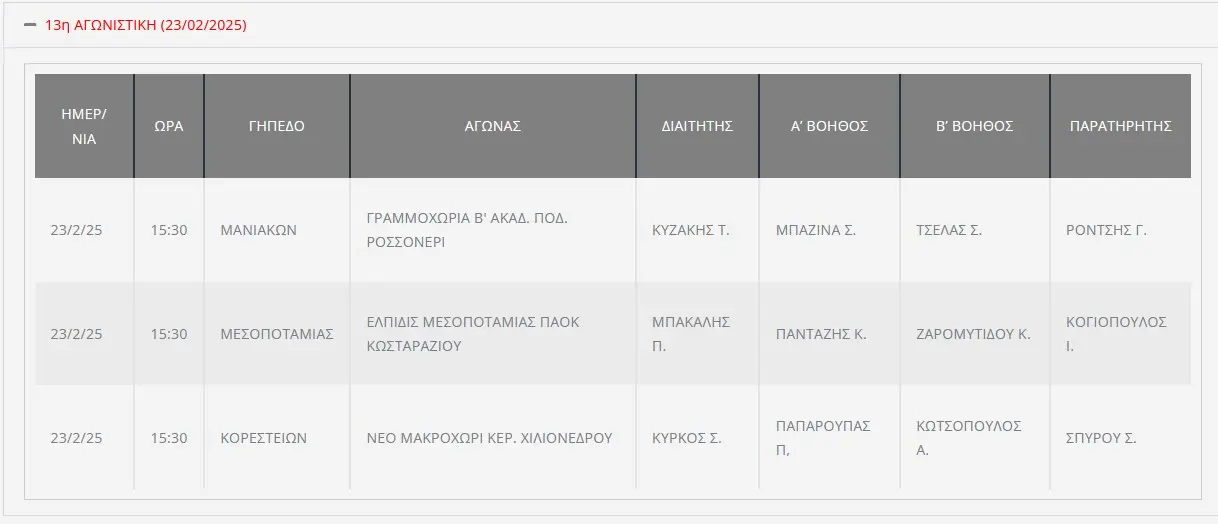Select the ΜΕΣΟΠΟΤΑΜΙΑΣ stadium cell

(x=277, y=334)
